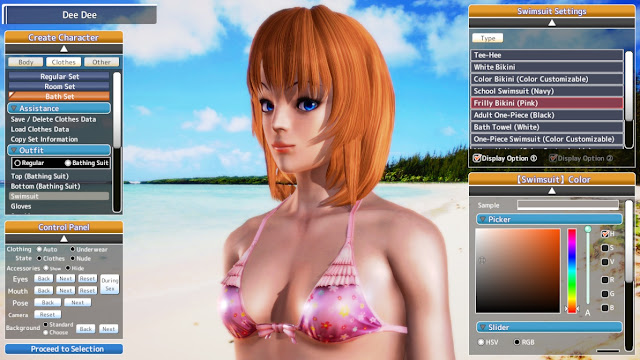
Task: Enable Display Option 1 checkbox
Action: click(x=477, y=158)
